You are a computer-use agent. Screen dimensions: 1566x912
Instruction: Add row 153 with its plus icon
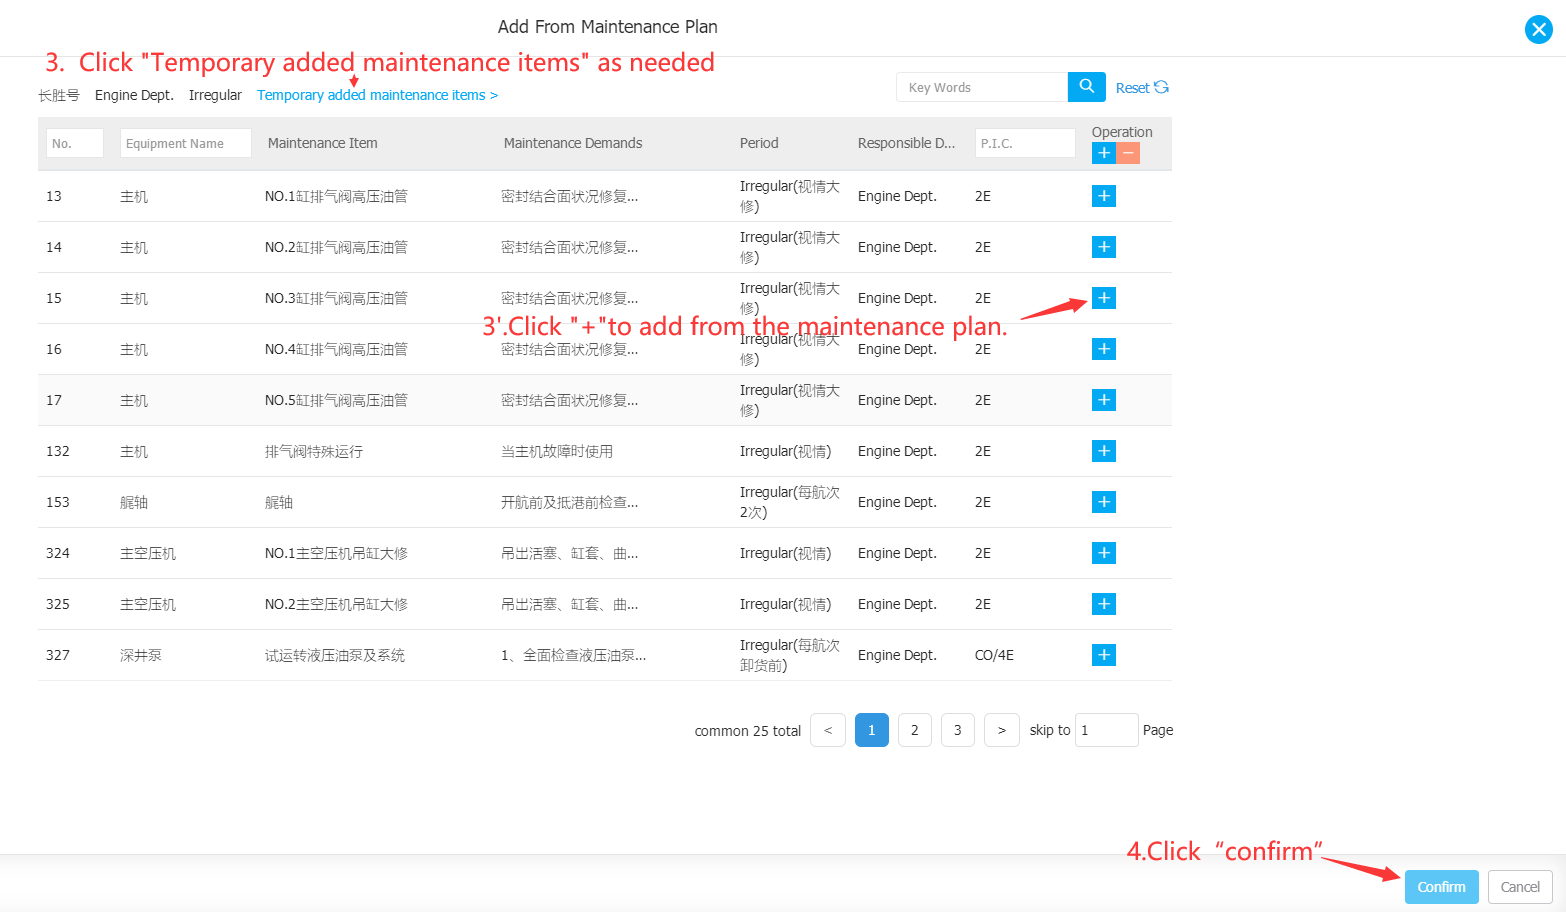coord(1104,502)
